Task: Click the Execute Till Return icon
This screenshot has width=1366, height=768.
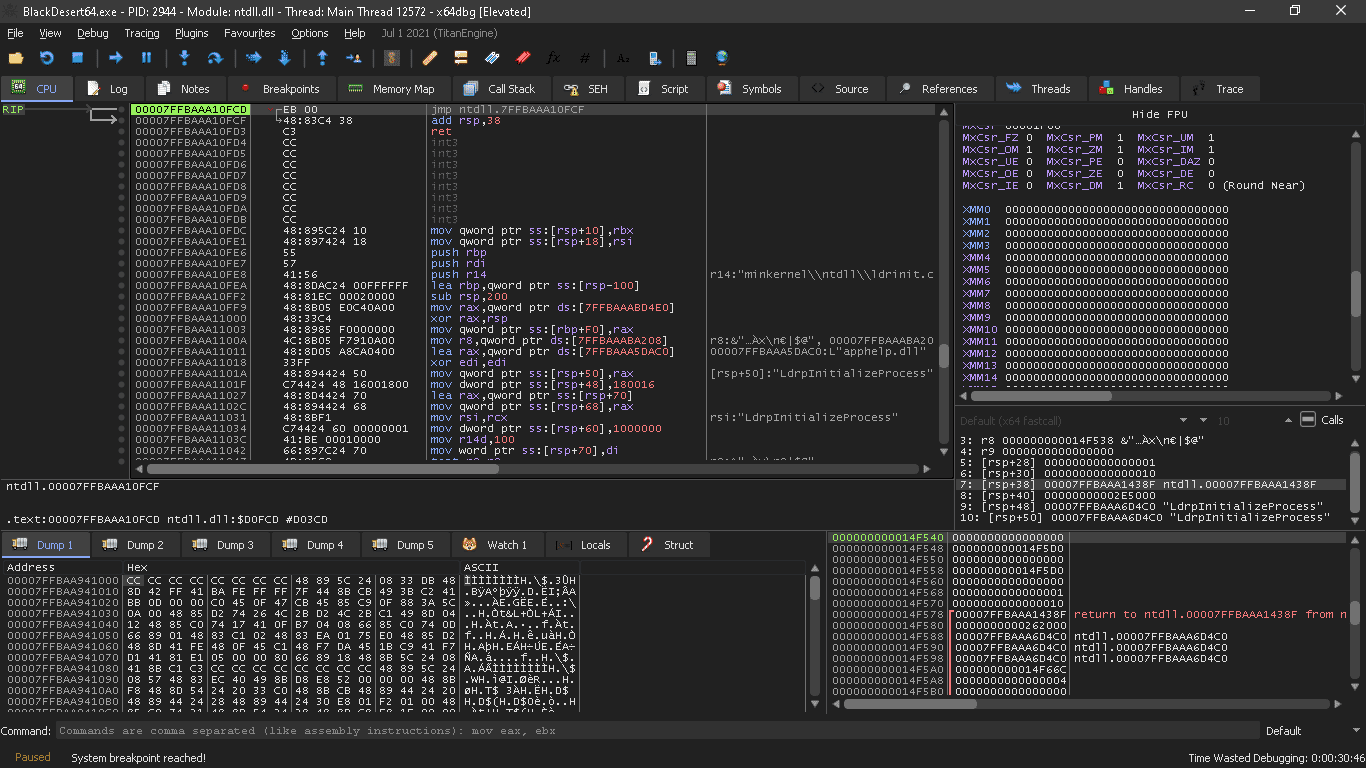Action: tap(322, 58)
